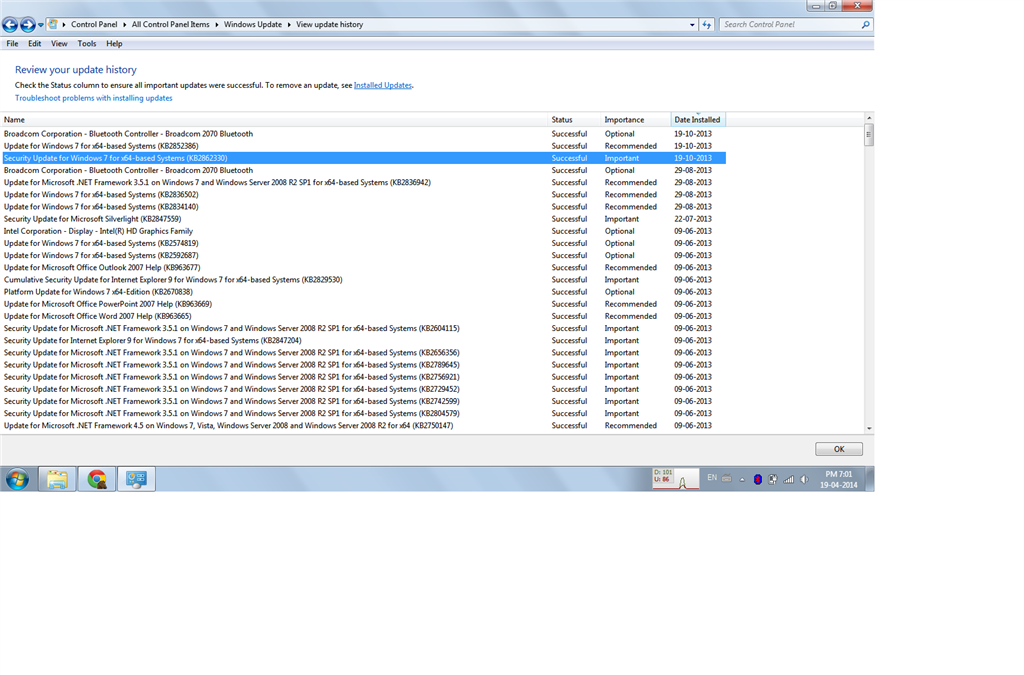
Task: Expand the arrow after Control Panel breadcrumb
Action: click(124, 25)
